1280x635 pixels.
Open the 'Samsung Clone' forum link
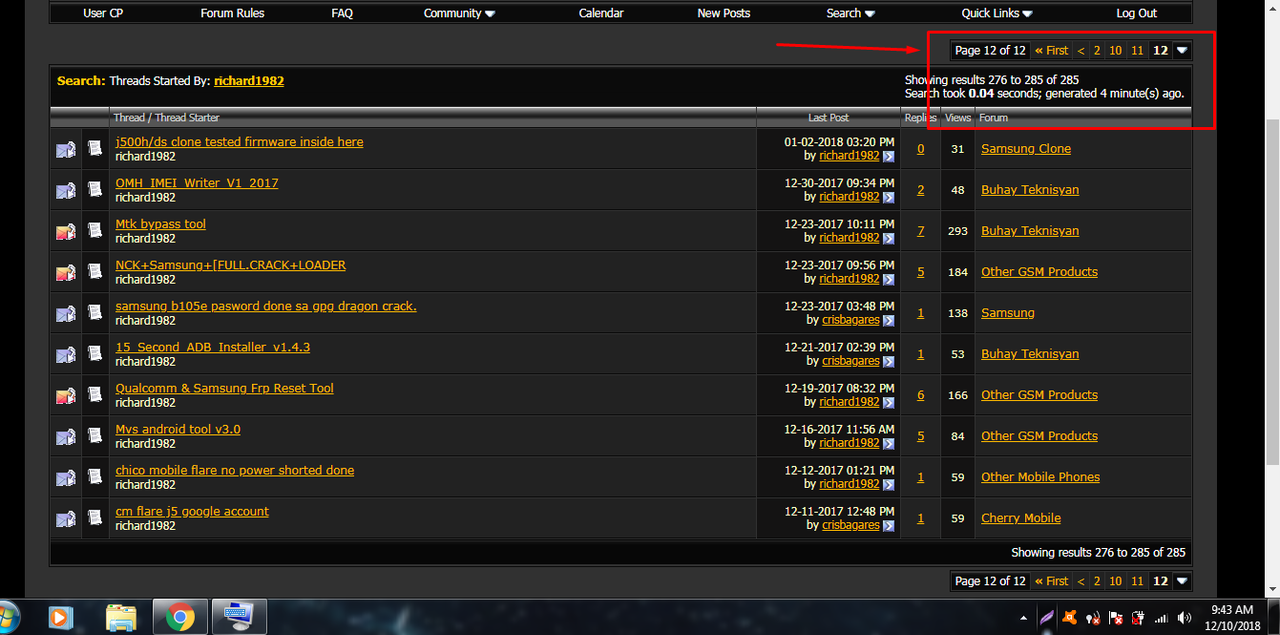click(1026, 149)
